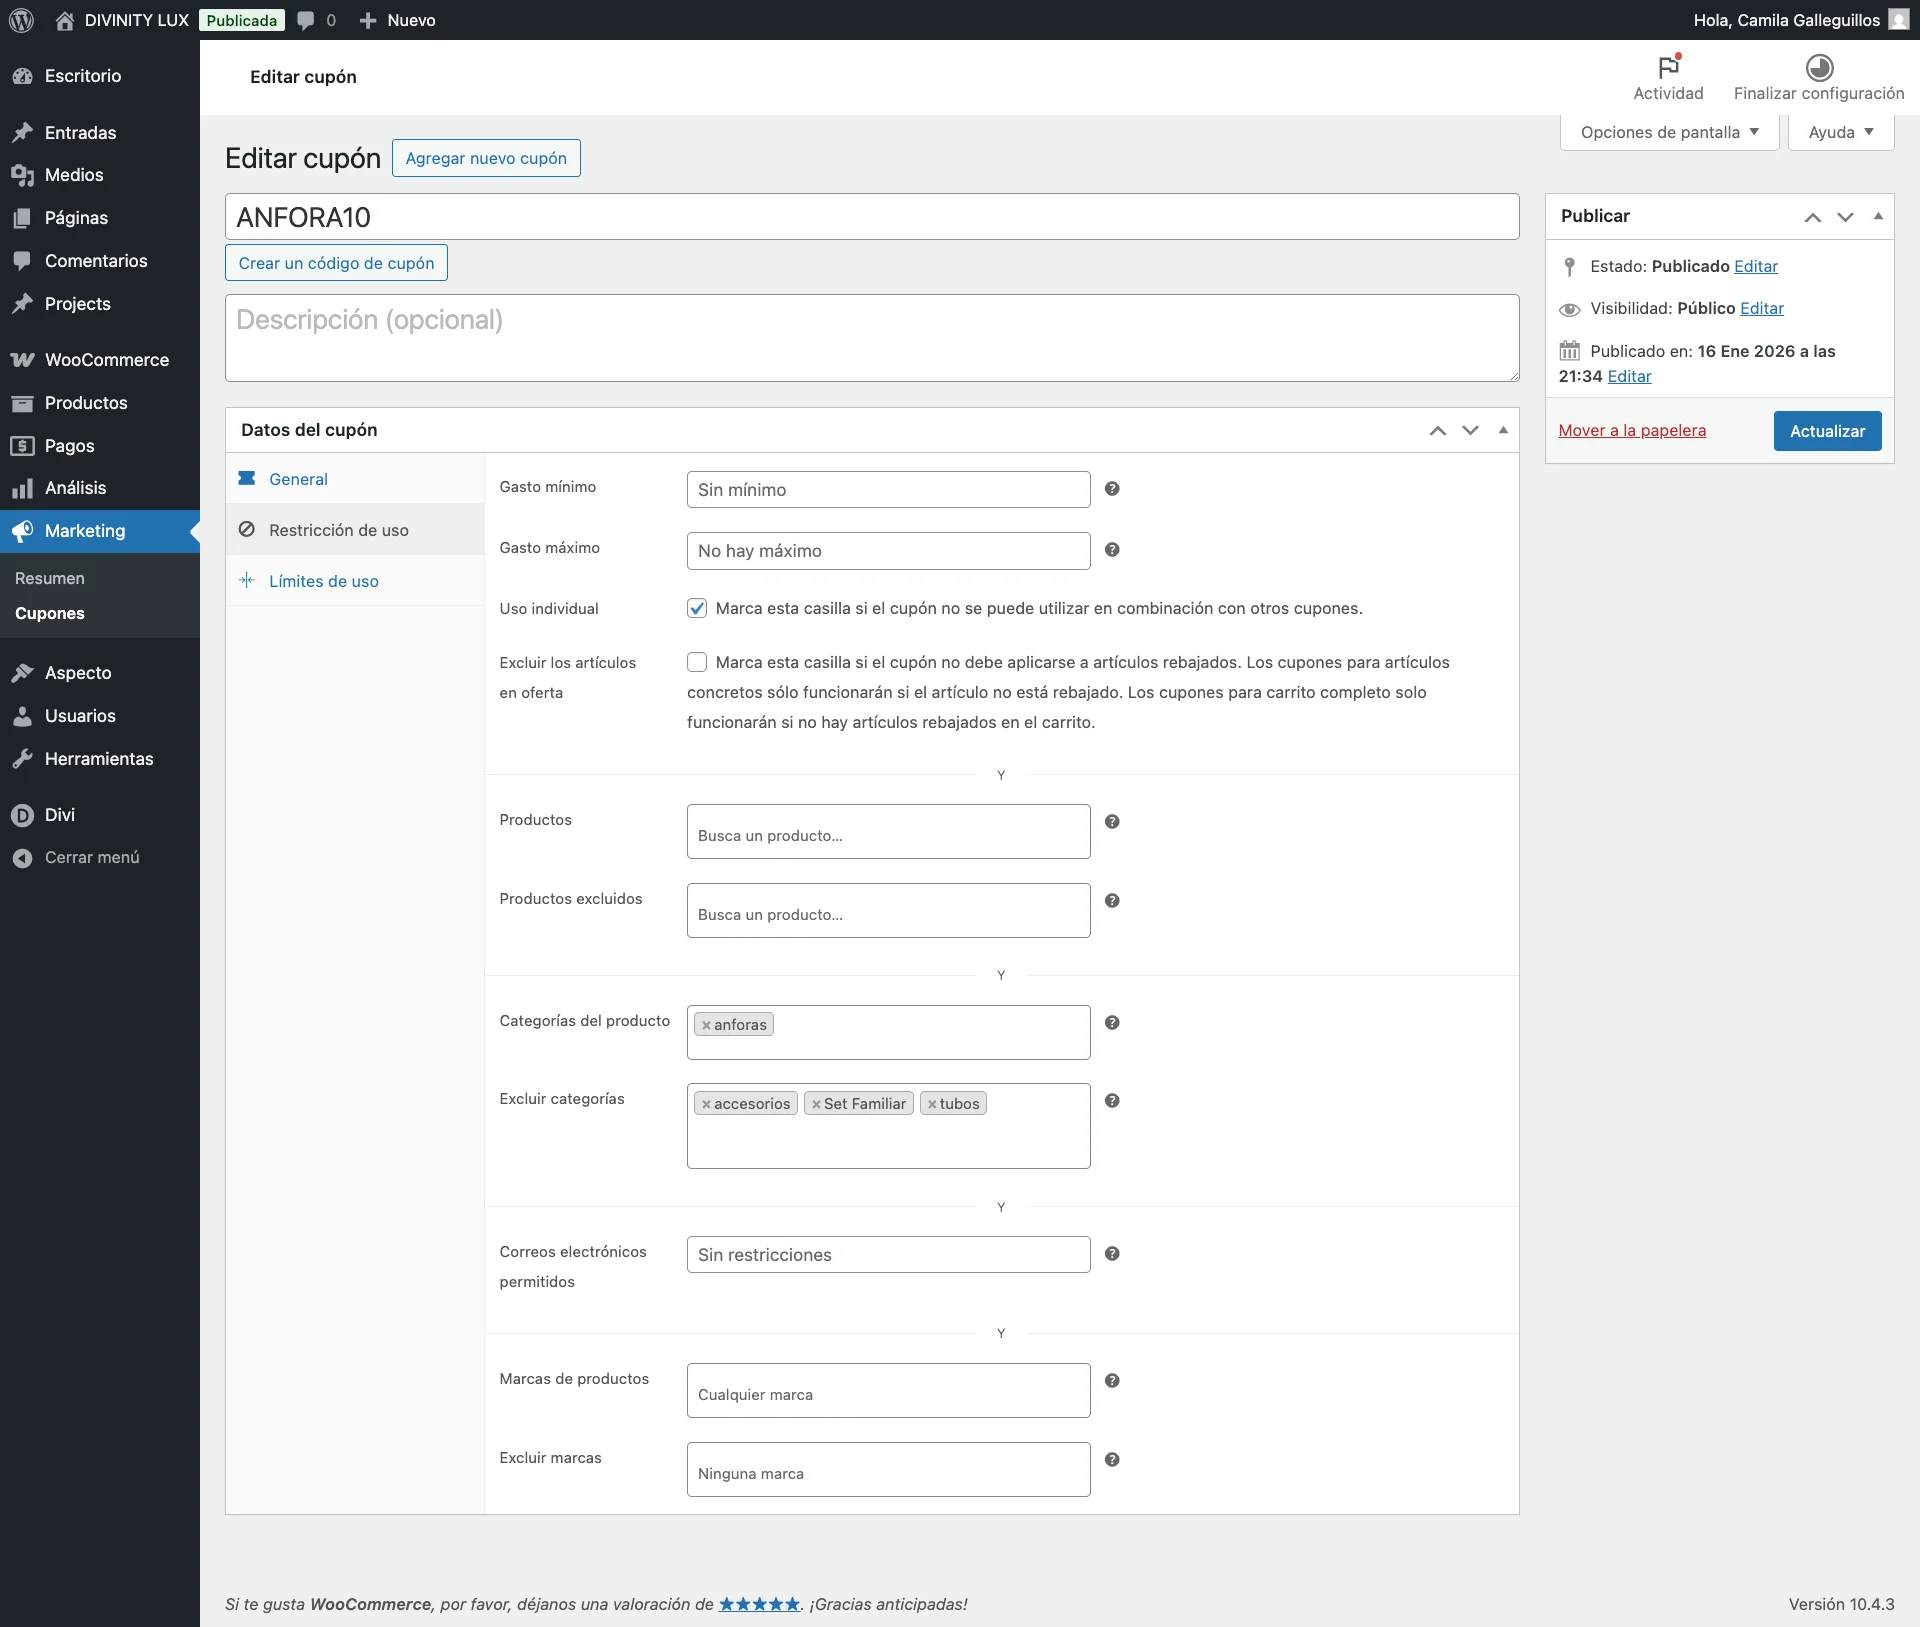Uncheck the Uso individual checkbox
1920x1627 pixels.
[697, 608]
